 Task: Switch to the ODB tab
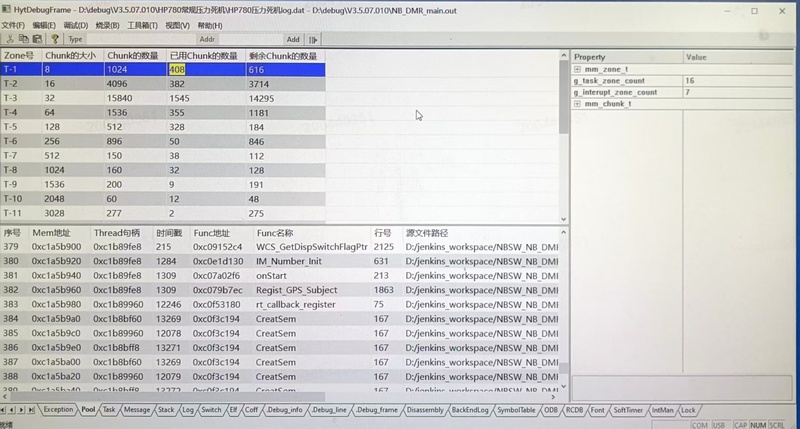(x=551, y=410)
